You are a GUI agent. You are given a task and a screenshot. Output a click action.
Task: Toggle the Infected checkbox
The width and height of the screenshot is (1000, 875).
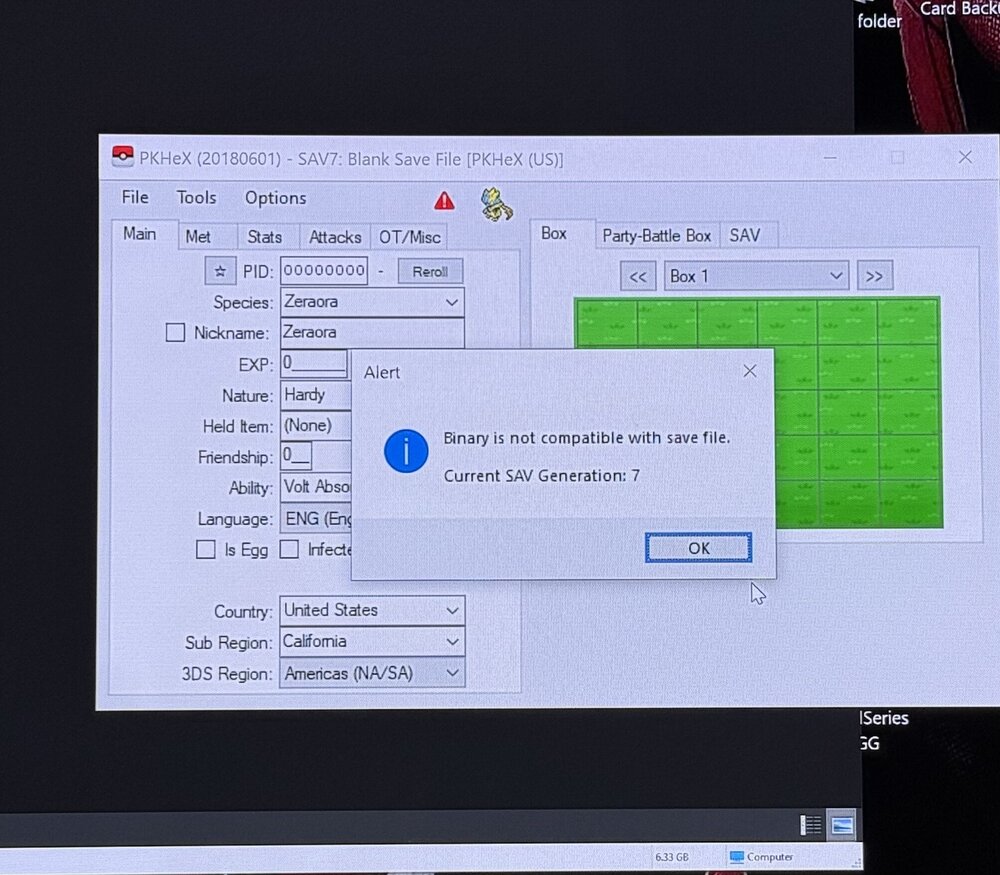pos(289,549)
